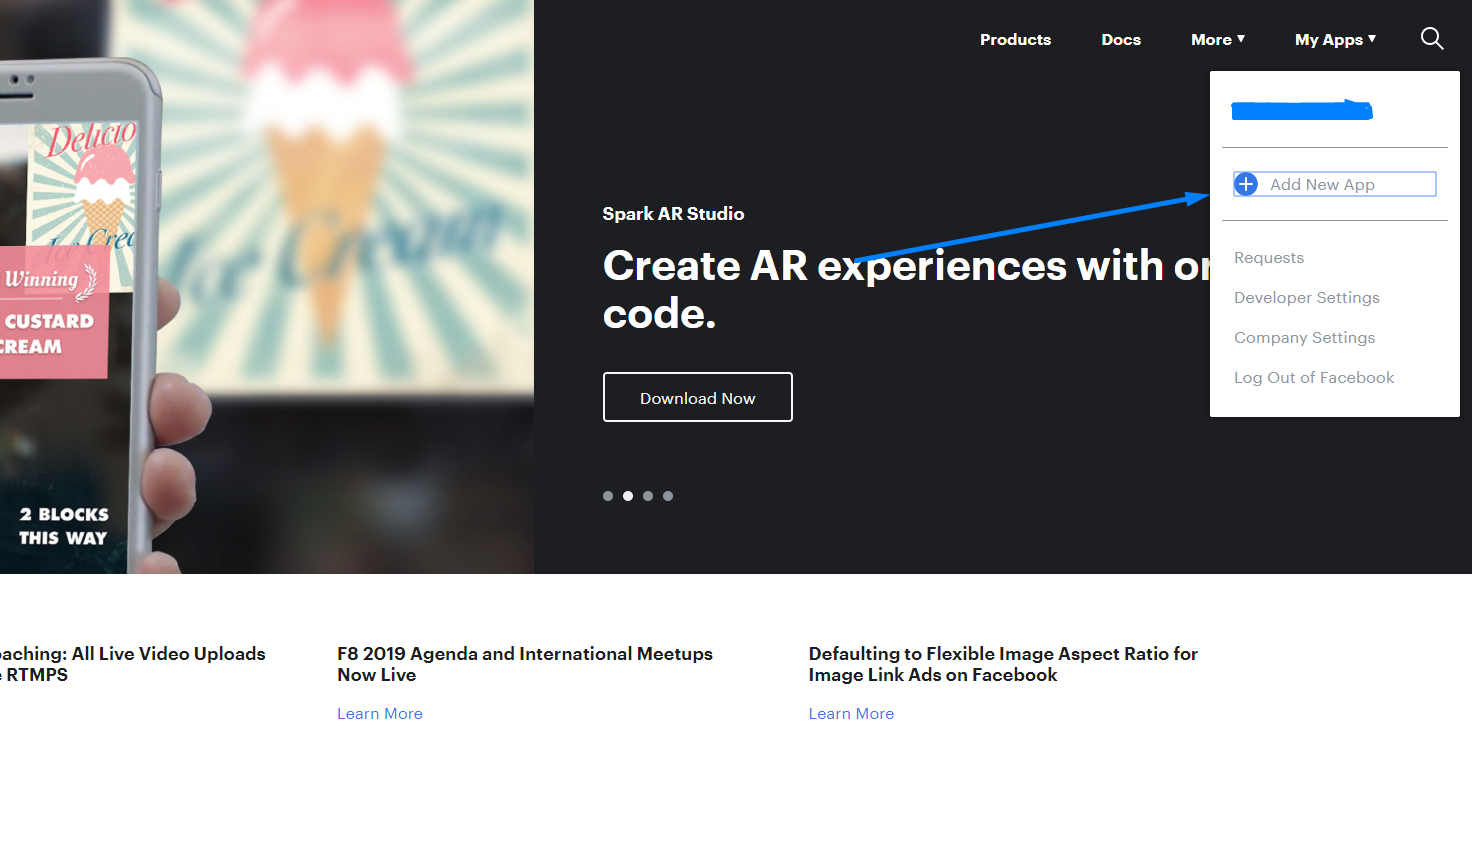Screen dimensions: 1472x852
Task: Choose Log Out of Facebook
Action: point(1314,378)
